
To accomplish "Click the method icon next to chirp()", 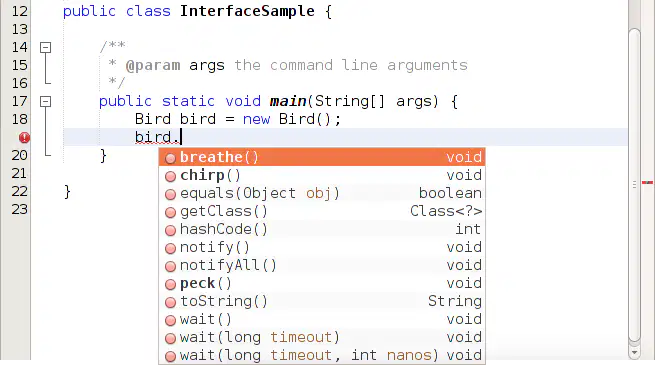I will tap(170, 176).
